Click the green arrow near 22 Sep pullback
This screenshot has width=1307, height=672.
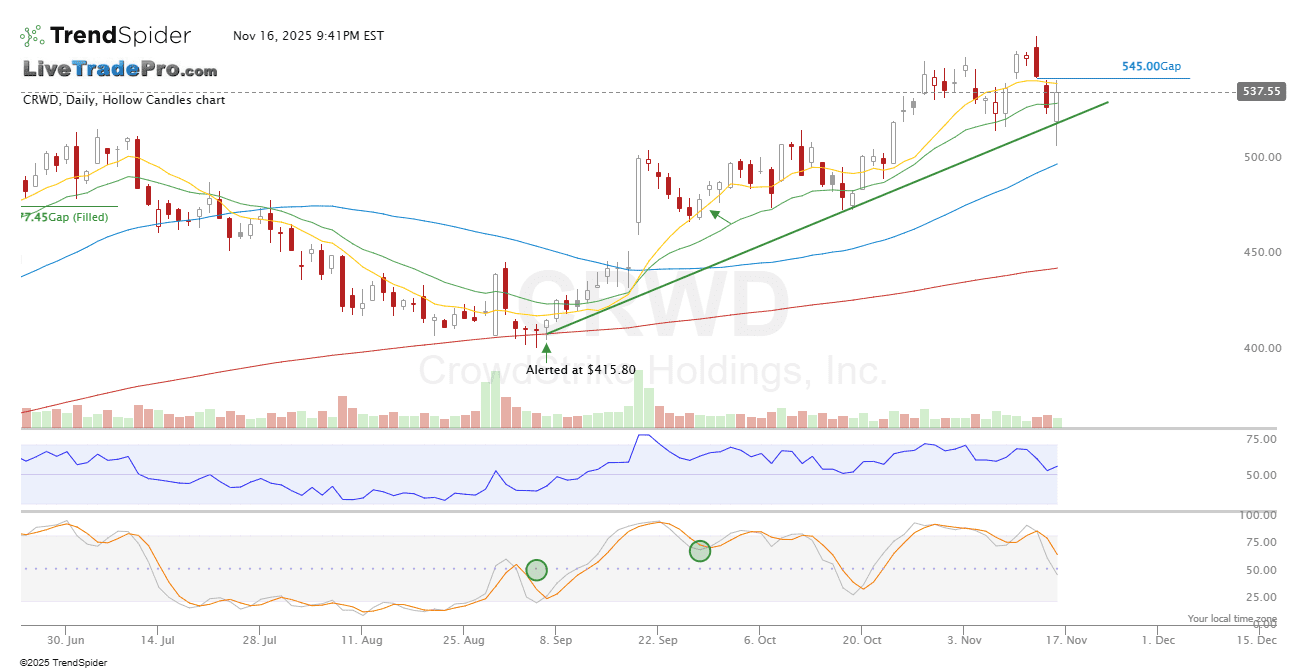click(x=715, y=213)
